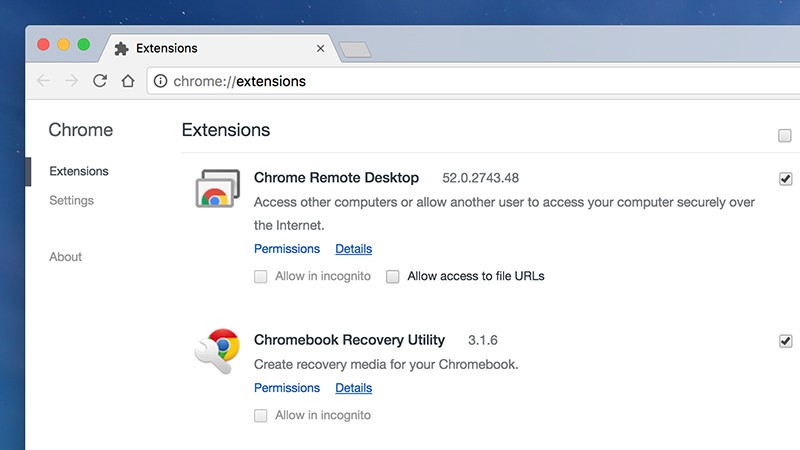Image resolution: width=800 pixels, height=450 pixels.
Task: Enable Allow access to file URLs
Action: coord(393,276)
